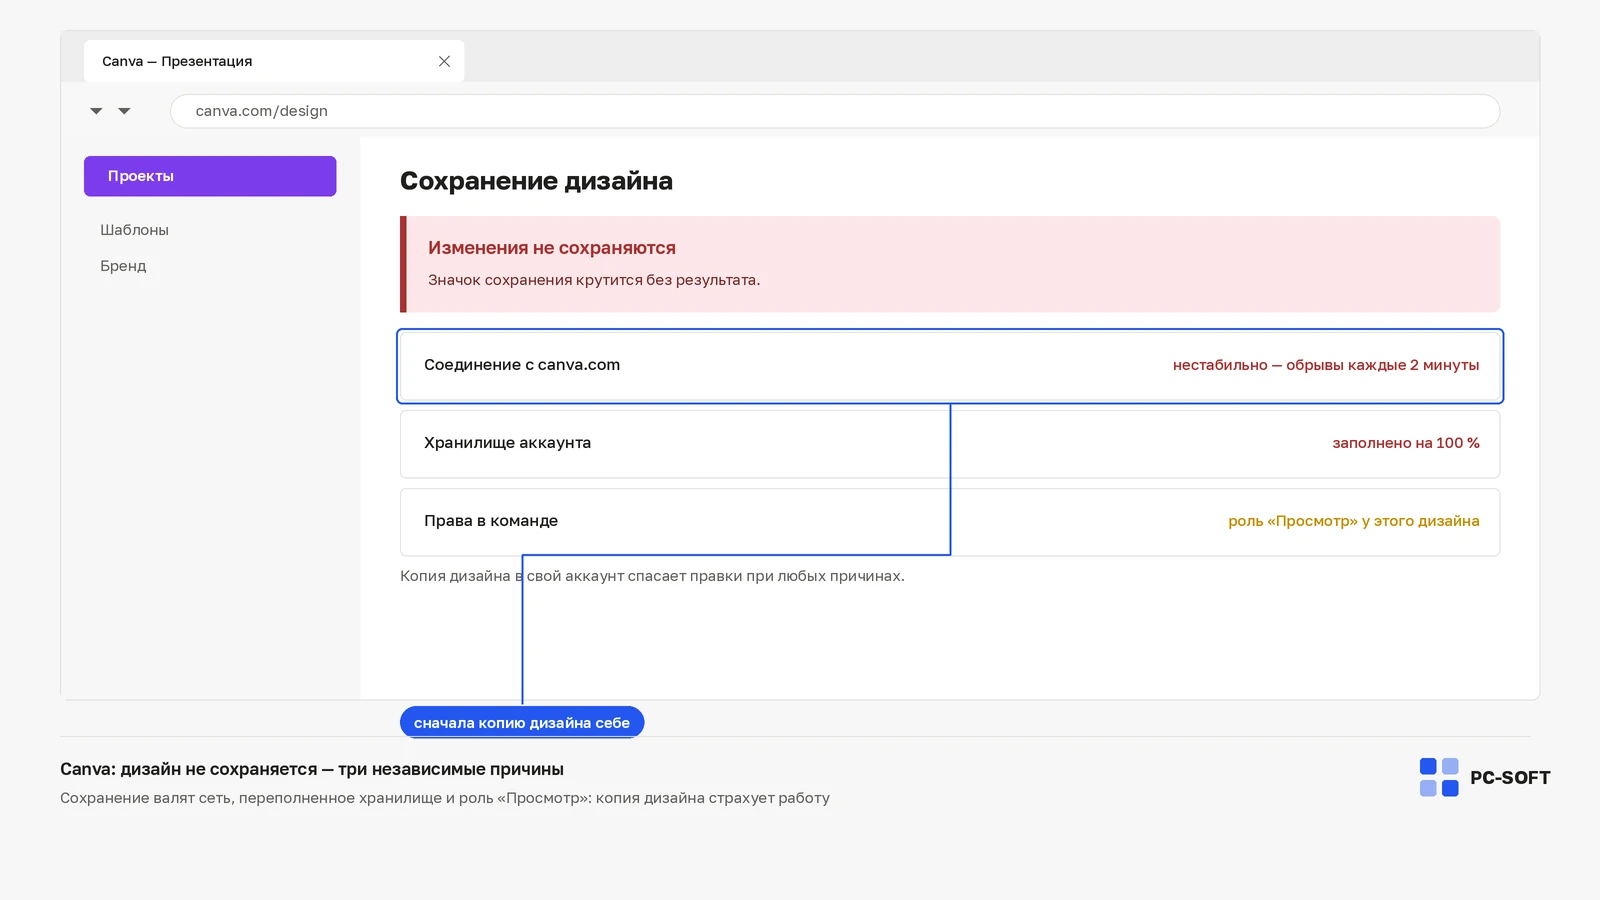The width and height of the screenshot is (1600, 900).
Task: Open the Бренд sidebar item
Action: click(123, 266)
